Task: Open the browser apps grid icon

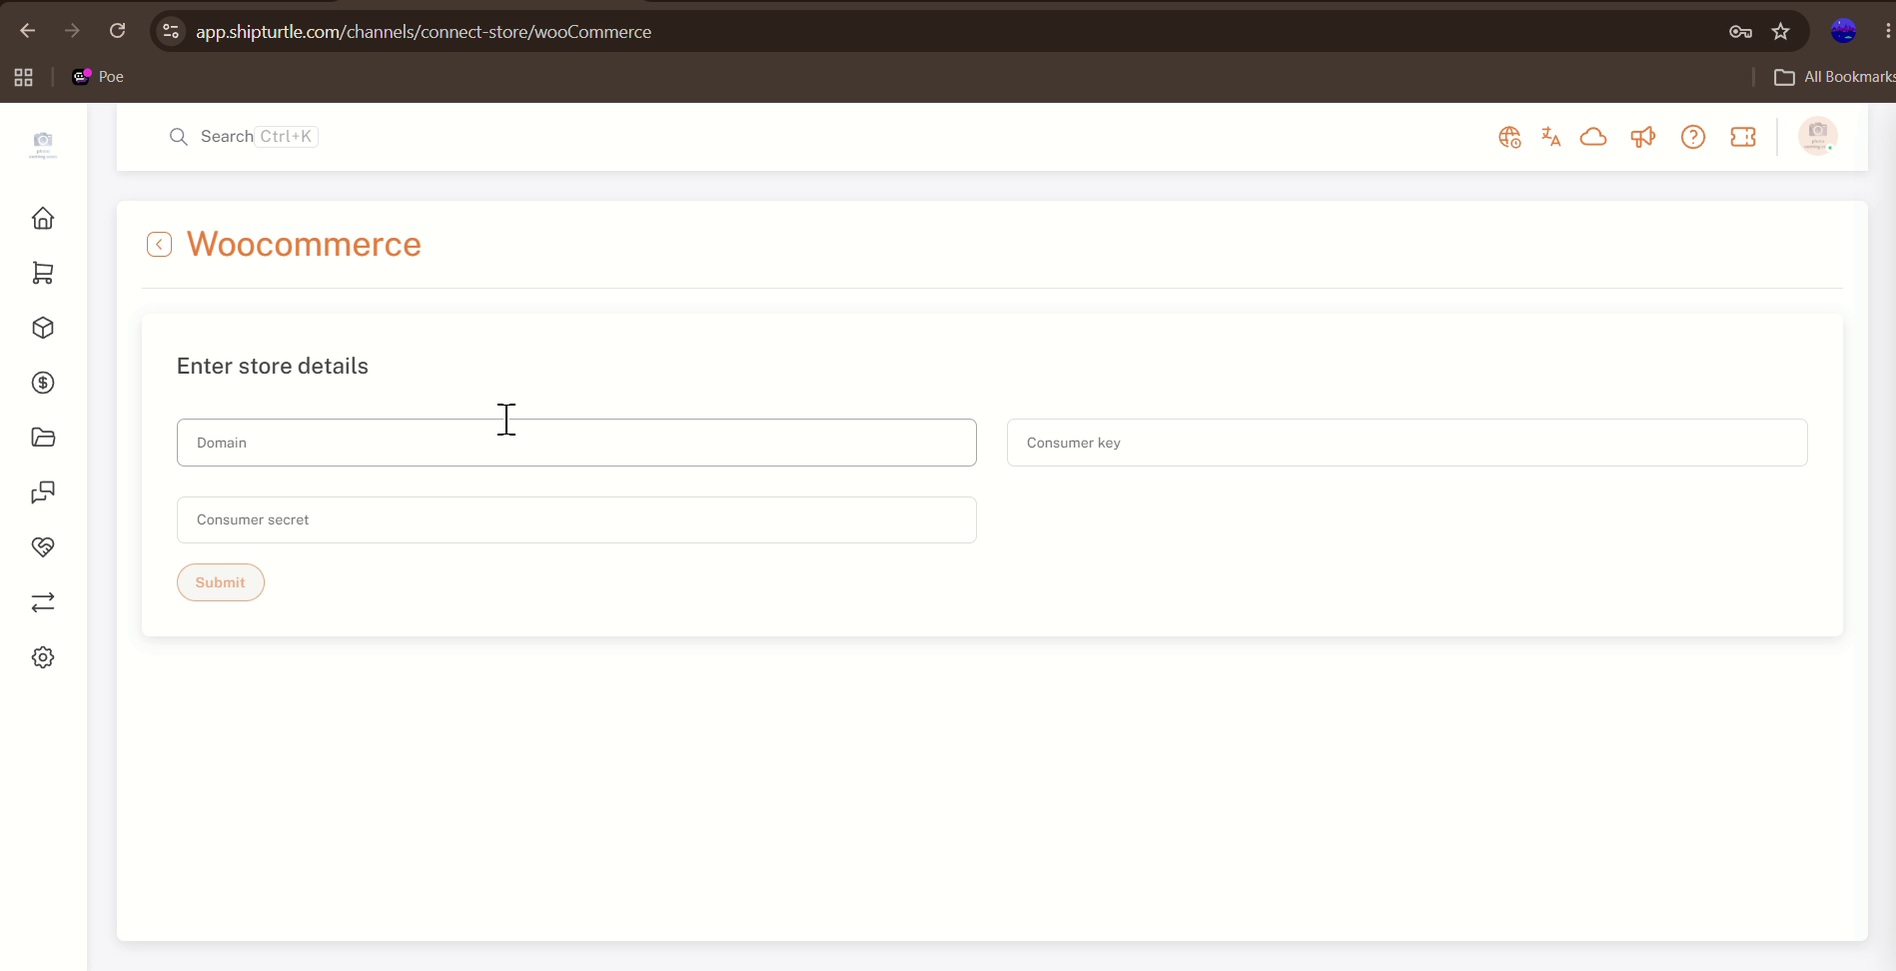Action: 24,77
